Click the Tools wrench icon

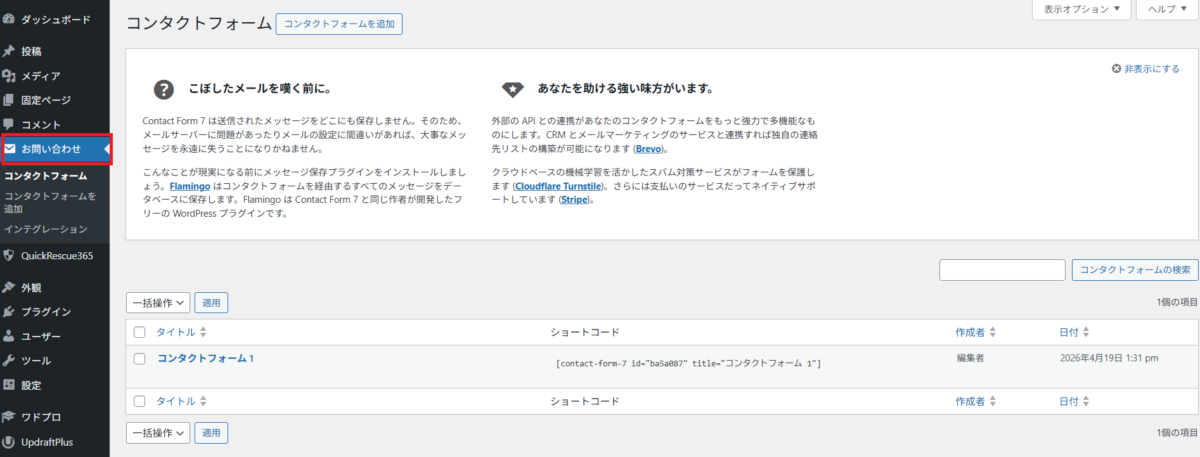(9, 360)
